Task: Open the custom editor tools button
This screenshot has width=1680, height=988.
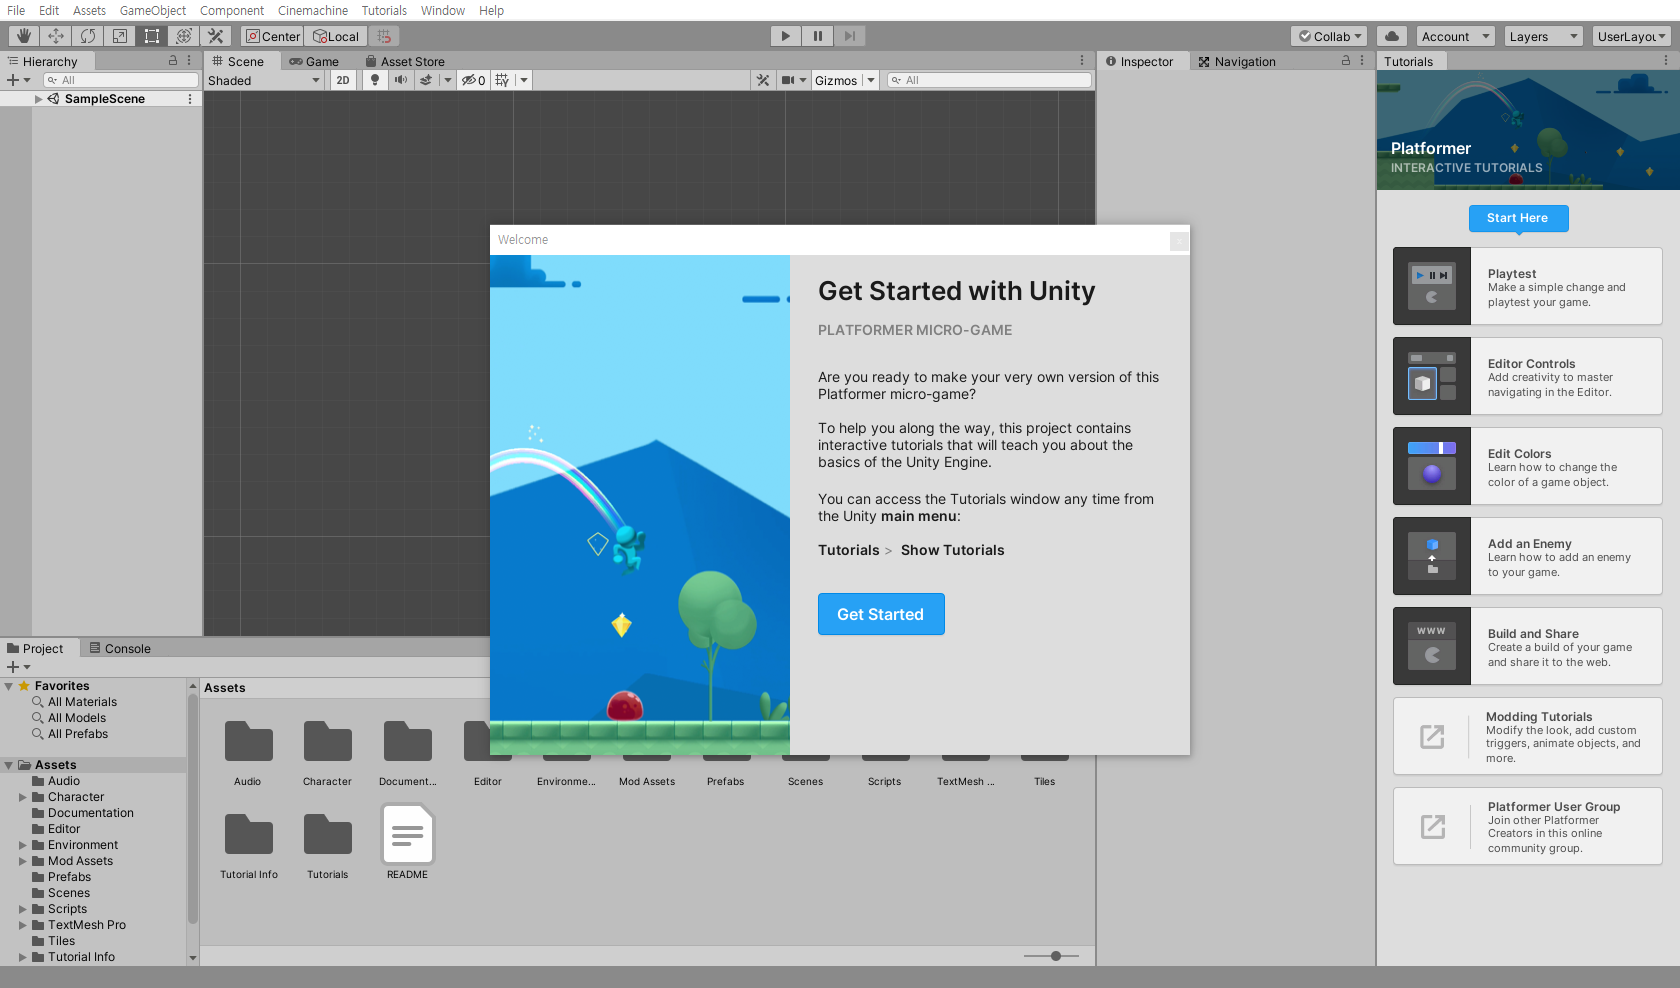Action: pos(216,36)
